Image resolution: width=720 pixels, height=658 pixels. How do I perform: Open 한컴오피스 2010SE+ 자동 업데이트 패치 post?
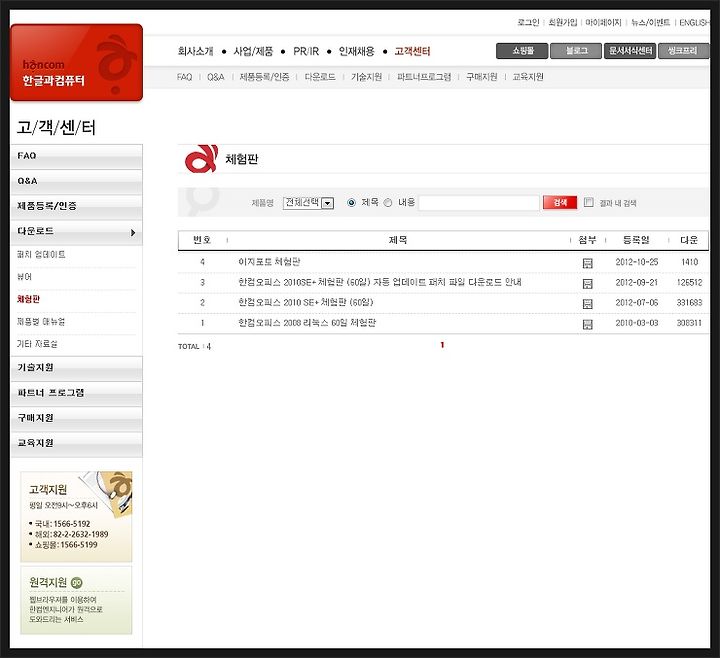click(x=380, y=282)
